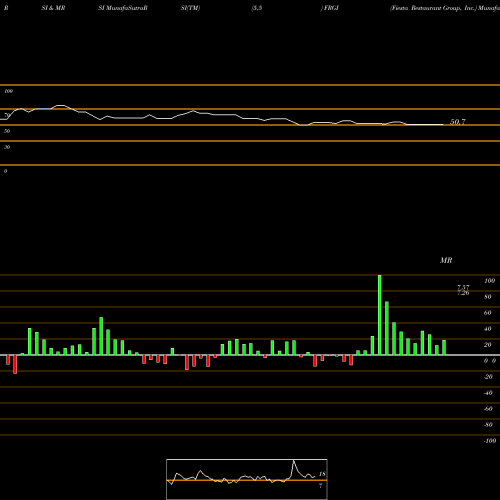500x500 pixels.
Task: Click the RSI value label 50.7
Action: (458, 122)
